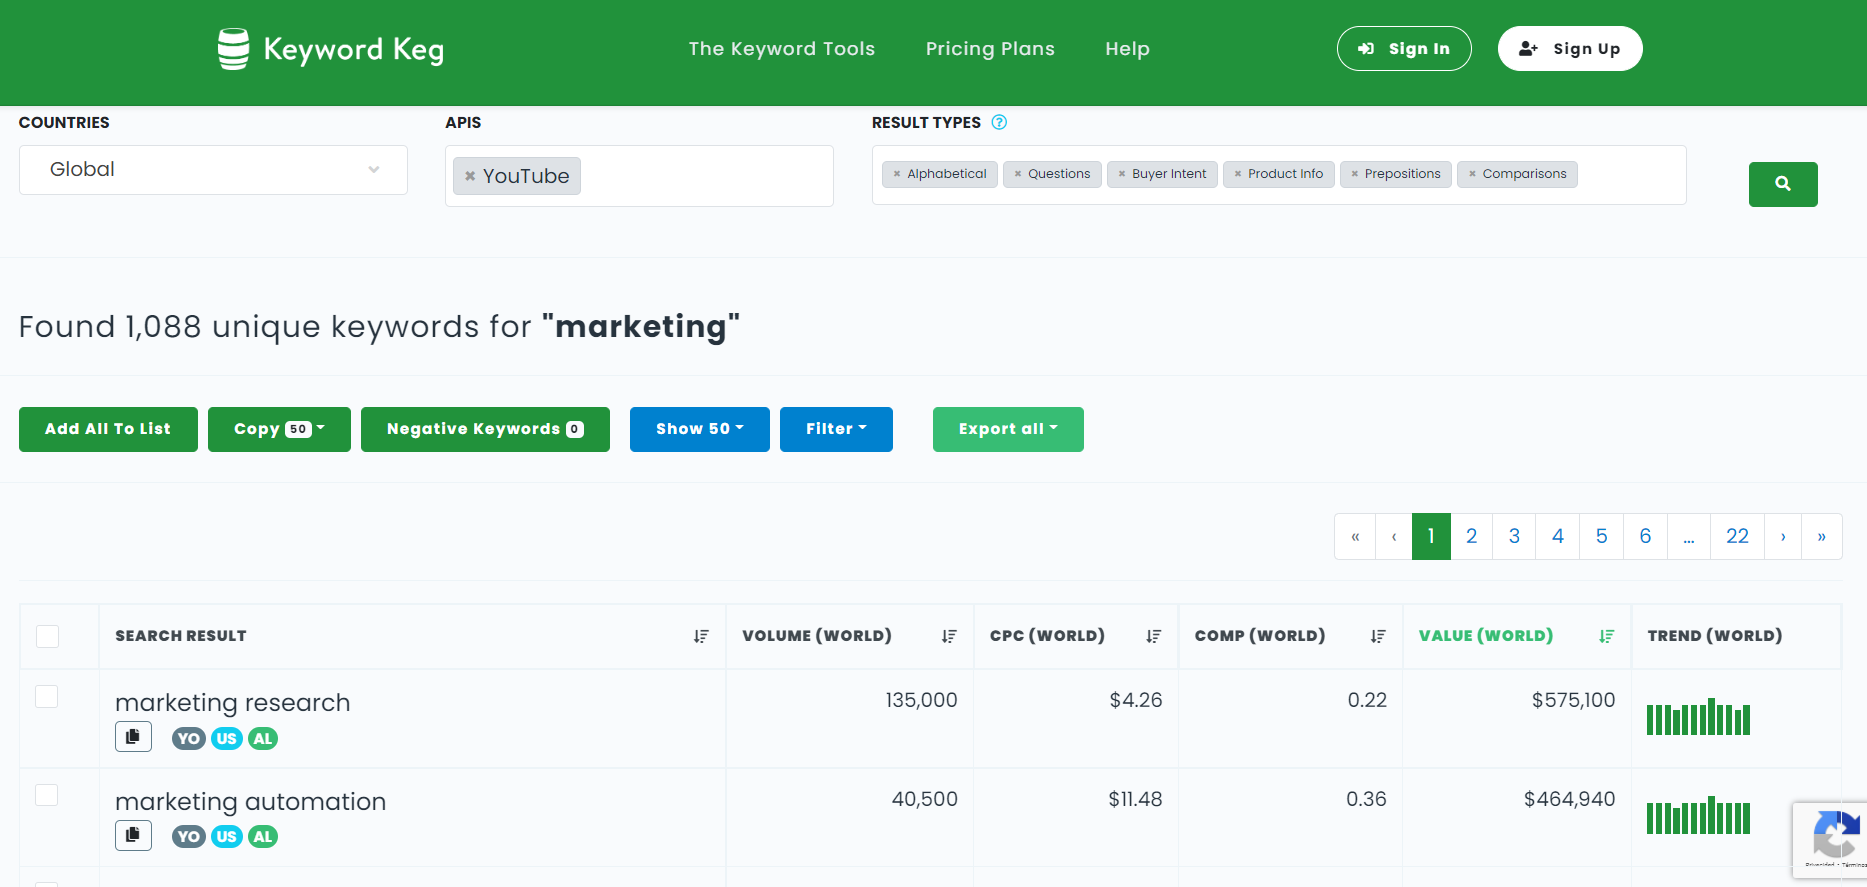Remove the Alphabetical result type tag

(x=897, y=174)
